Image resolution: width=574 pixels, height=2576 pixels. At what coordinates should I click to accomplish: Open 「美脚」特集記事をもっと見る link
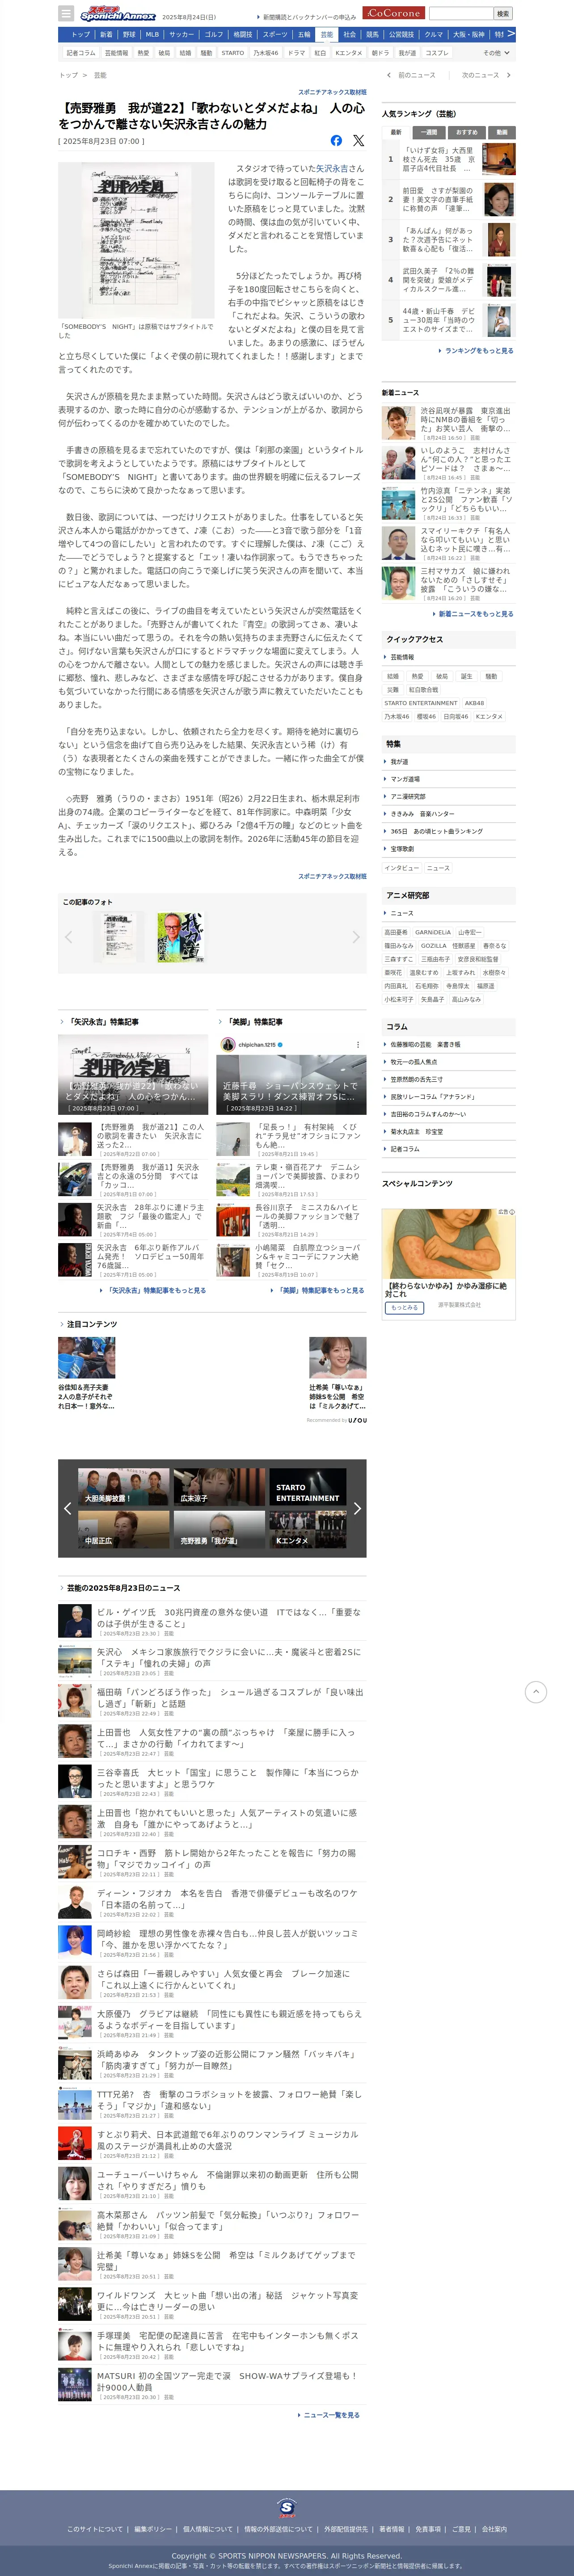pyautogui.click(x=318, y=1290)
